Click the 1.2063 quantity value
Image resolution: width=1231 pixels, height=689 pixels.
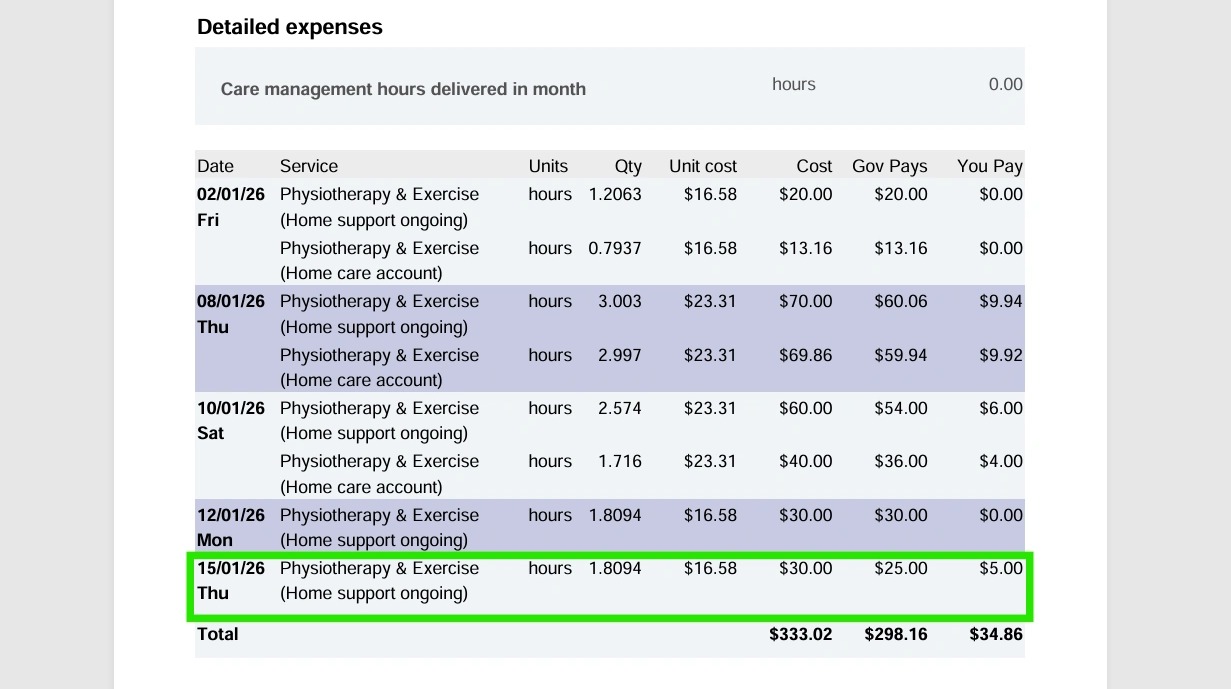coord(615,194)
